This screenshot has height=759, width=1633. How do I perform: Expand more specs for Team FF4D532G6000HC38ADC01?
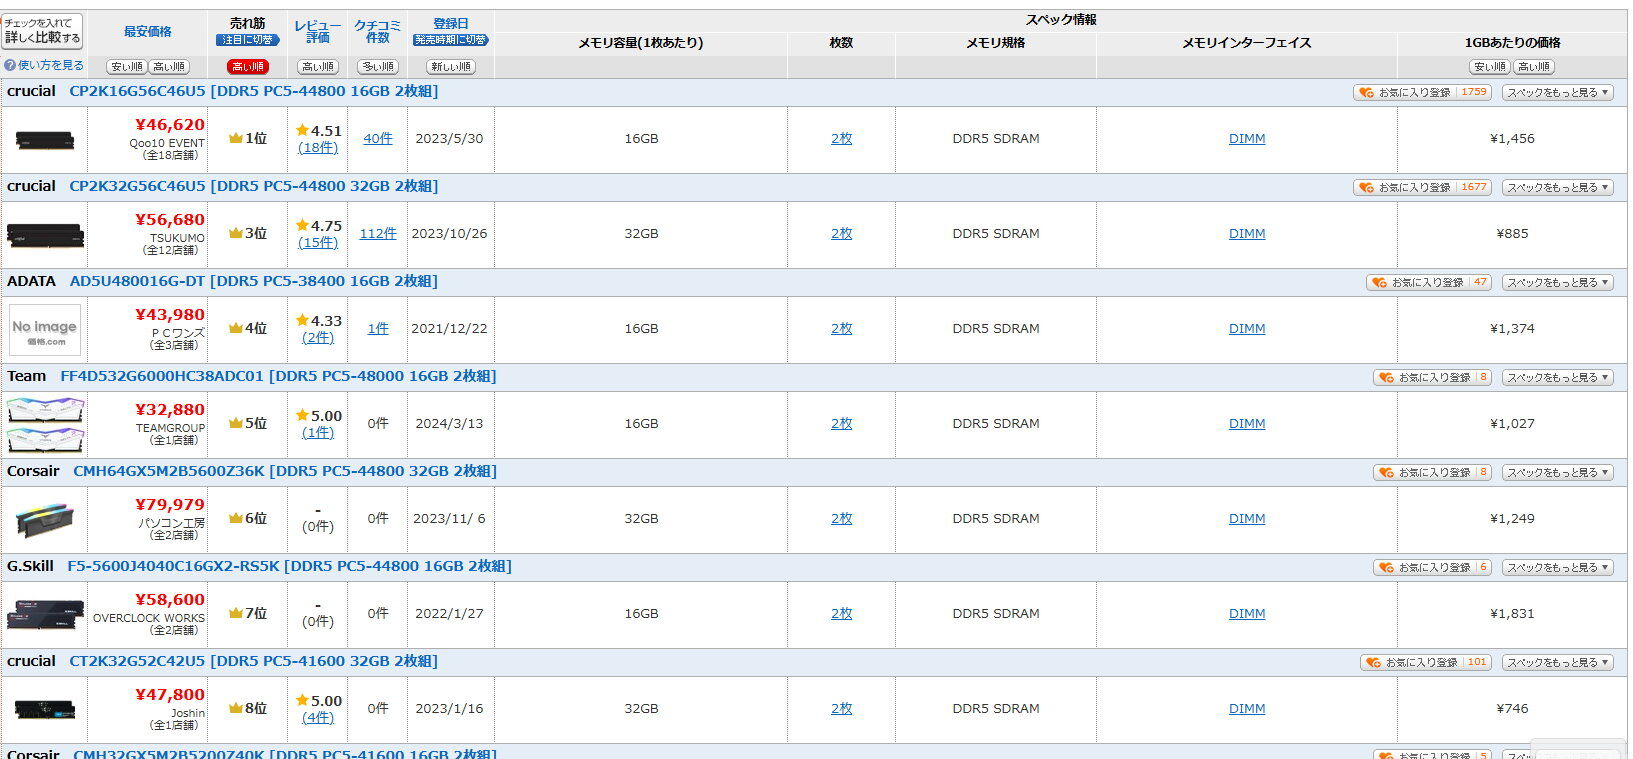(1558, 377)
